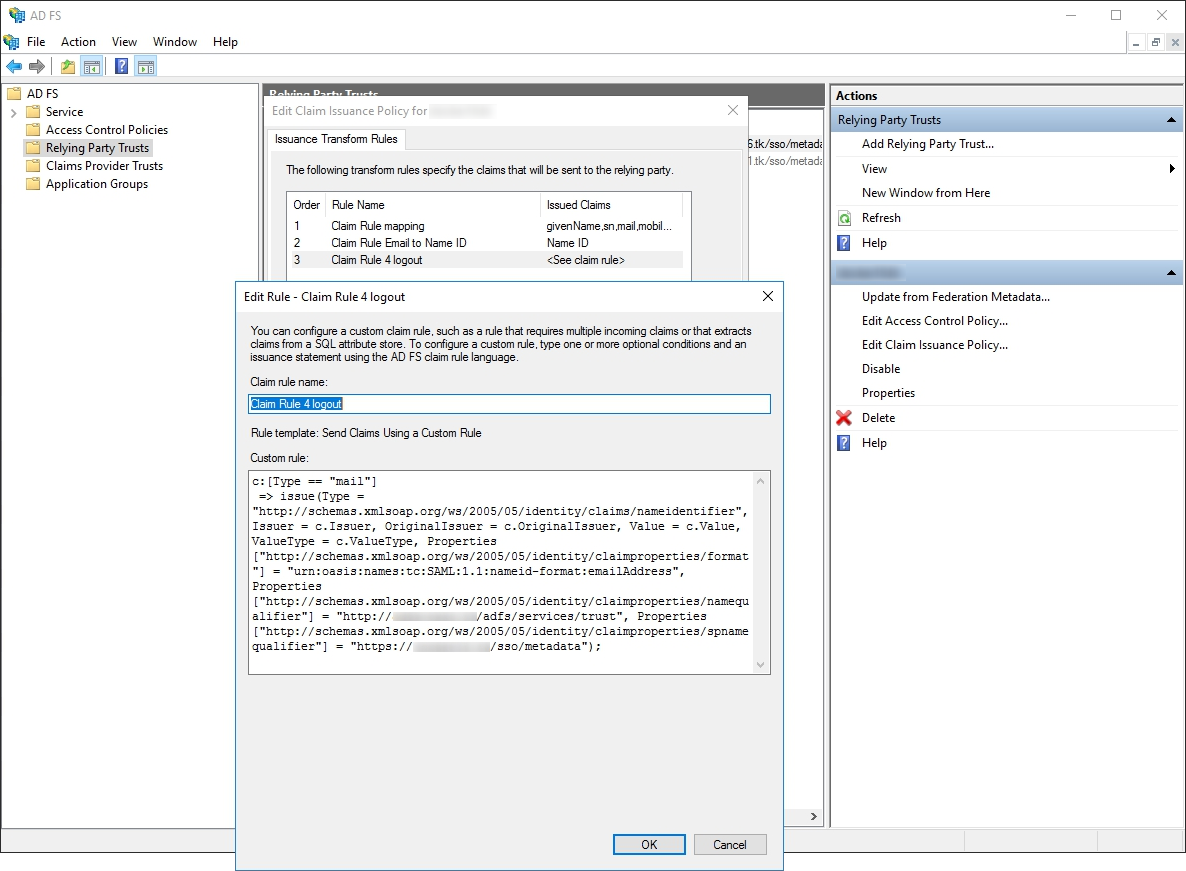Image resolution: width=1186 pixels, height=871 pixels.
Task: Toggle the console tree visibility icon
Action: (x=91, y=65)
